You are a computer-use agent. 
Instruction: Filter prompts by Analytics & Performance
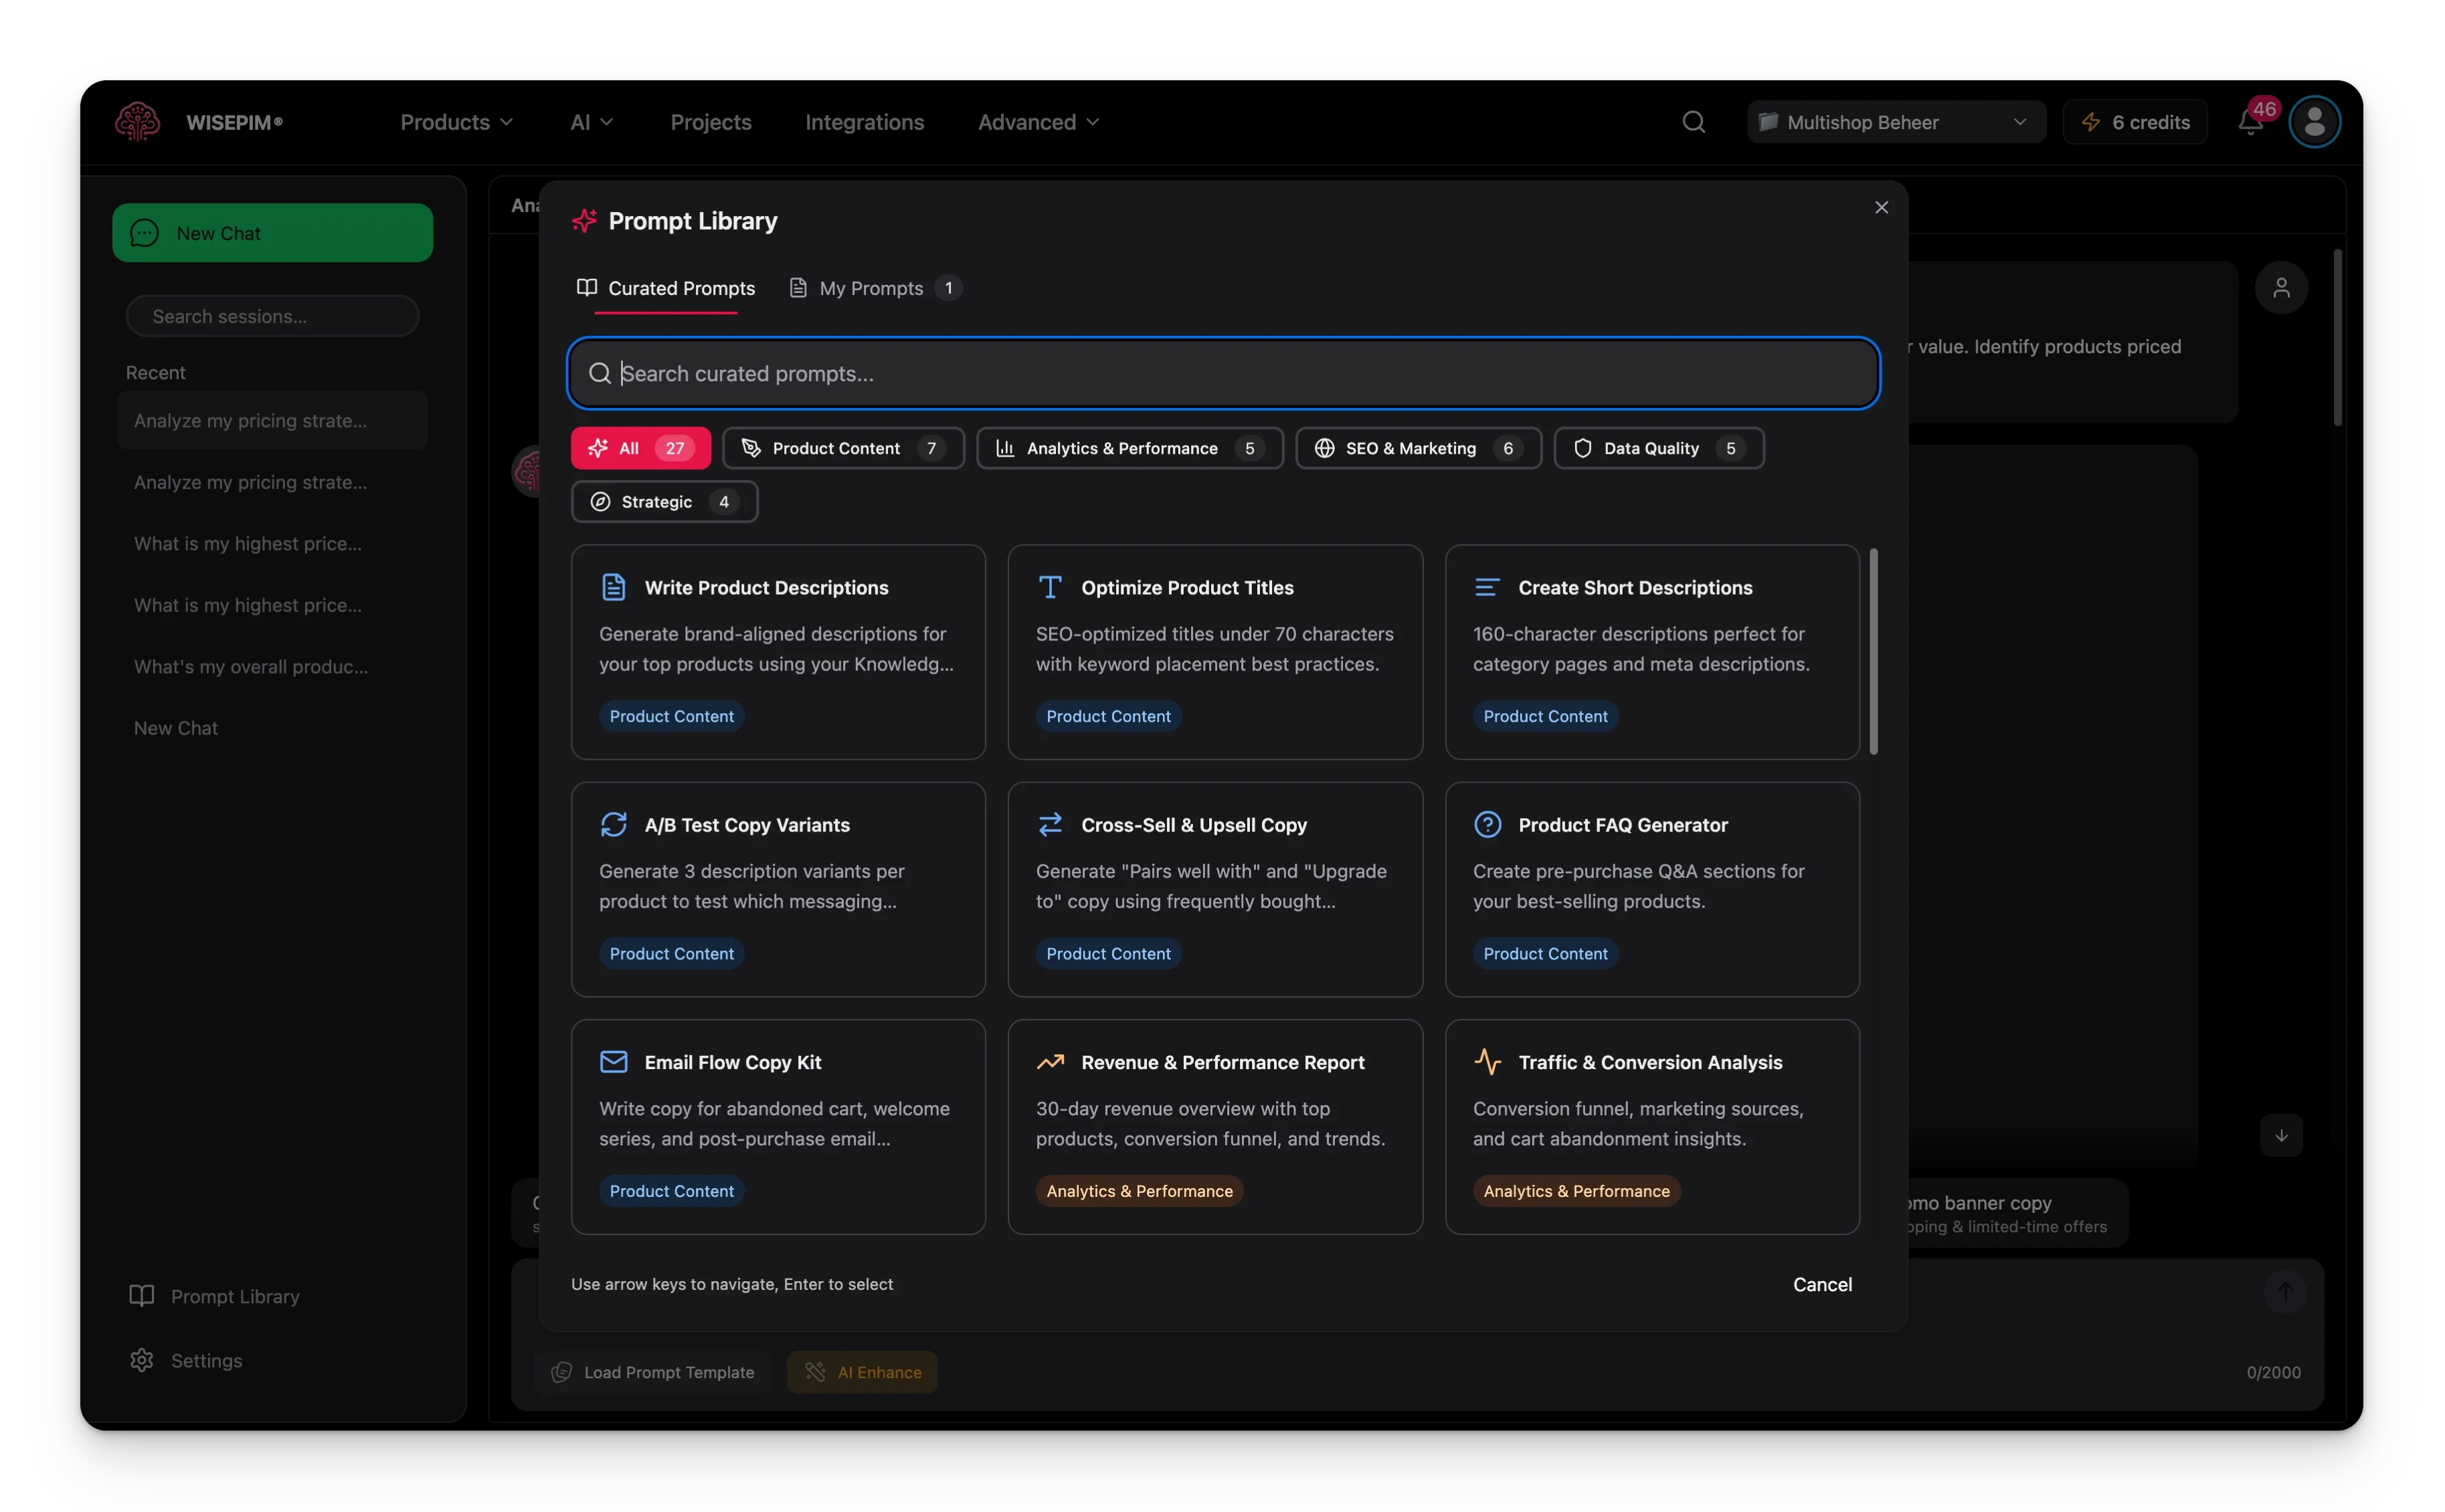[x=1129, y=448]
